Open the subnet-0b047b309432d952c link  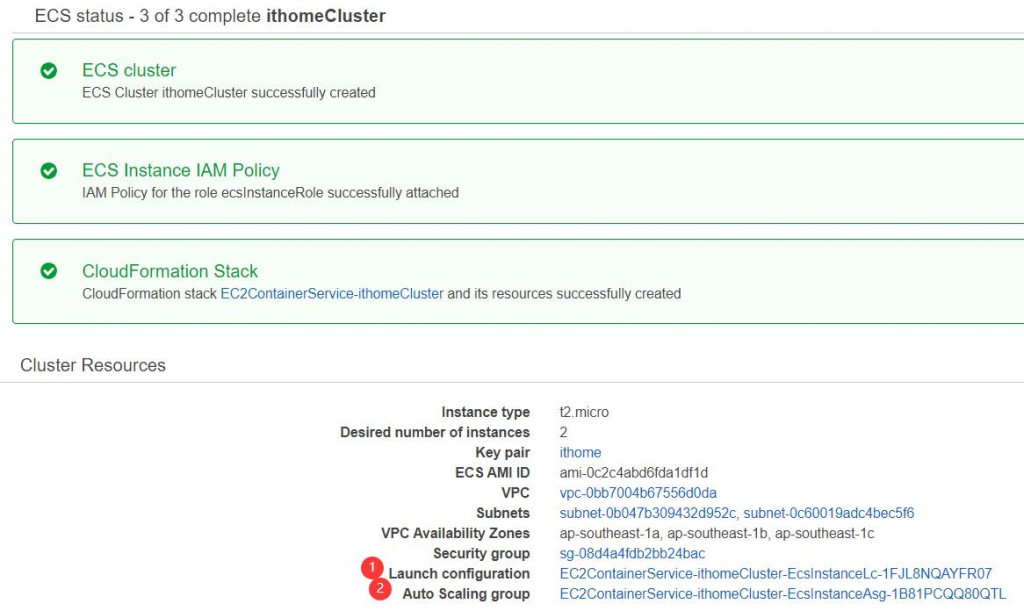click(648, 513)
